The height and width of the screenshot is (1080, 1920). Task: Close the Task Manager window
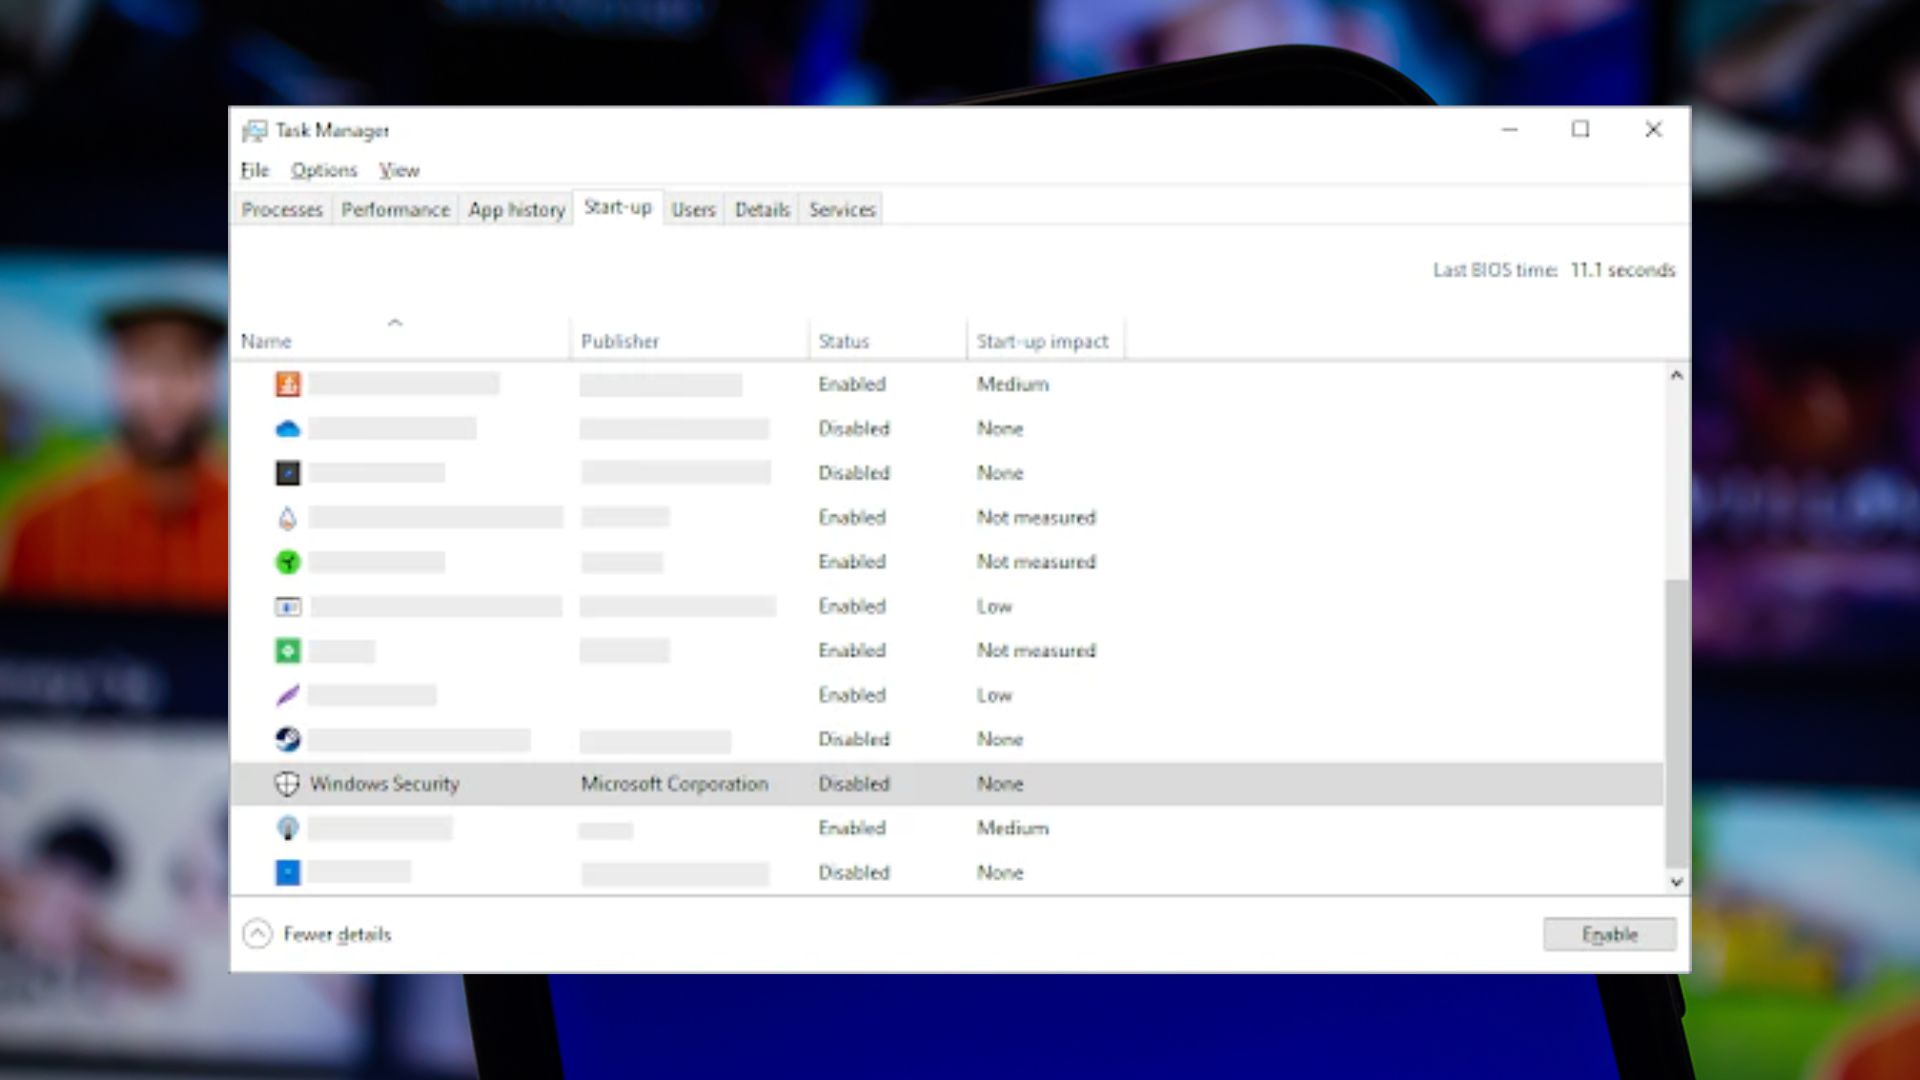pos(1654,130)
